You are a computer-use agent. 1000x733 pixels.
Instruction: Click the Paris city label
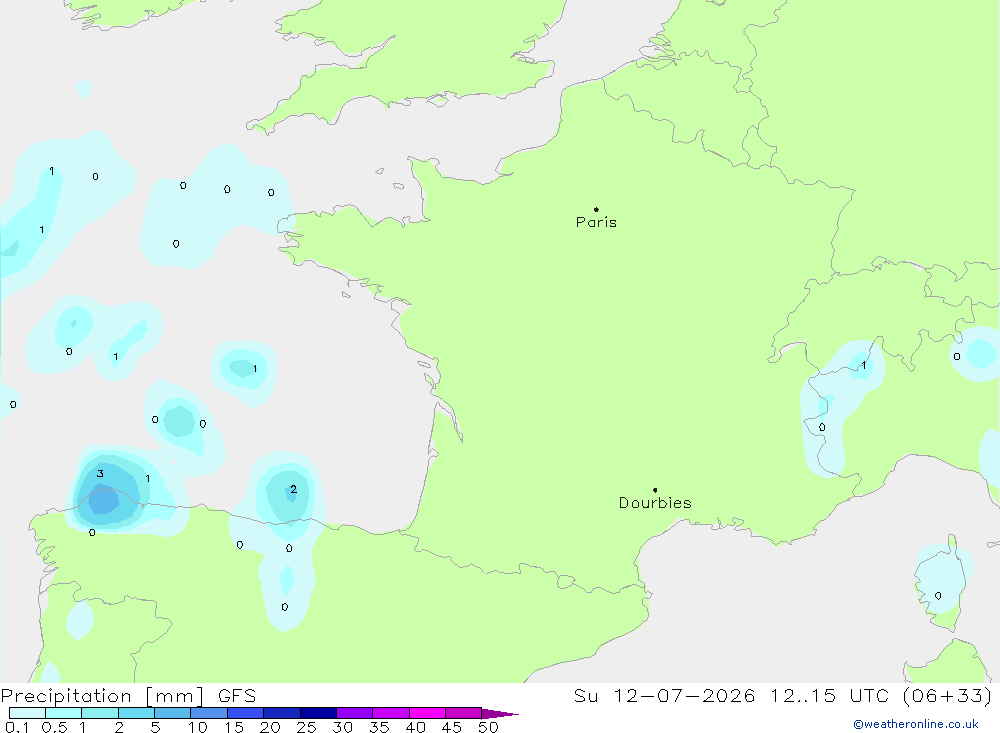click(x=596, y=222)
